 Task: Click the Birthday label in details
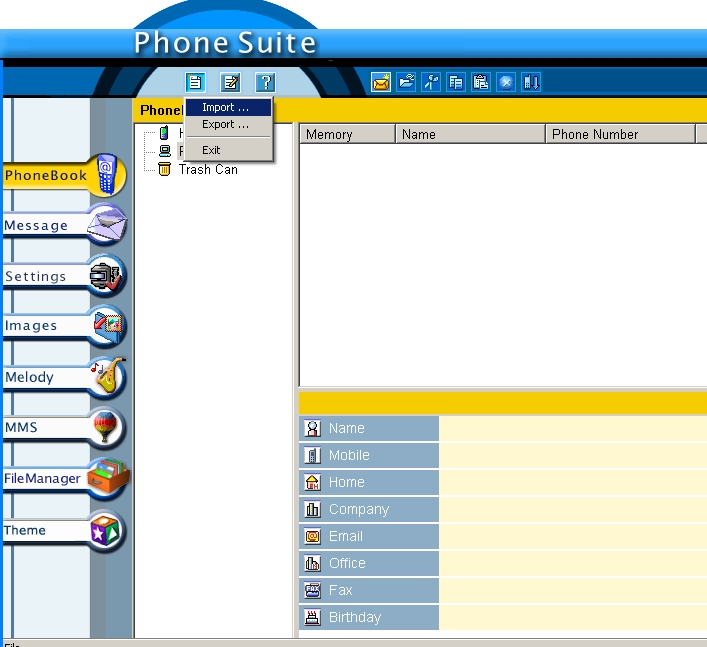(355, 617)
